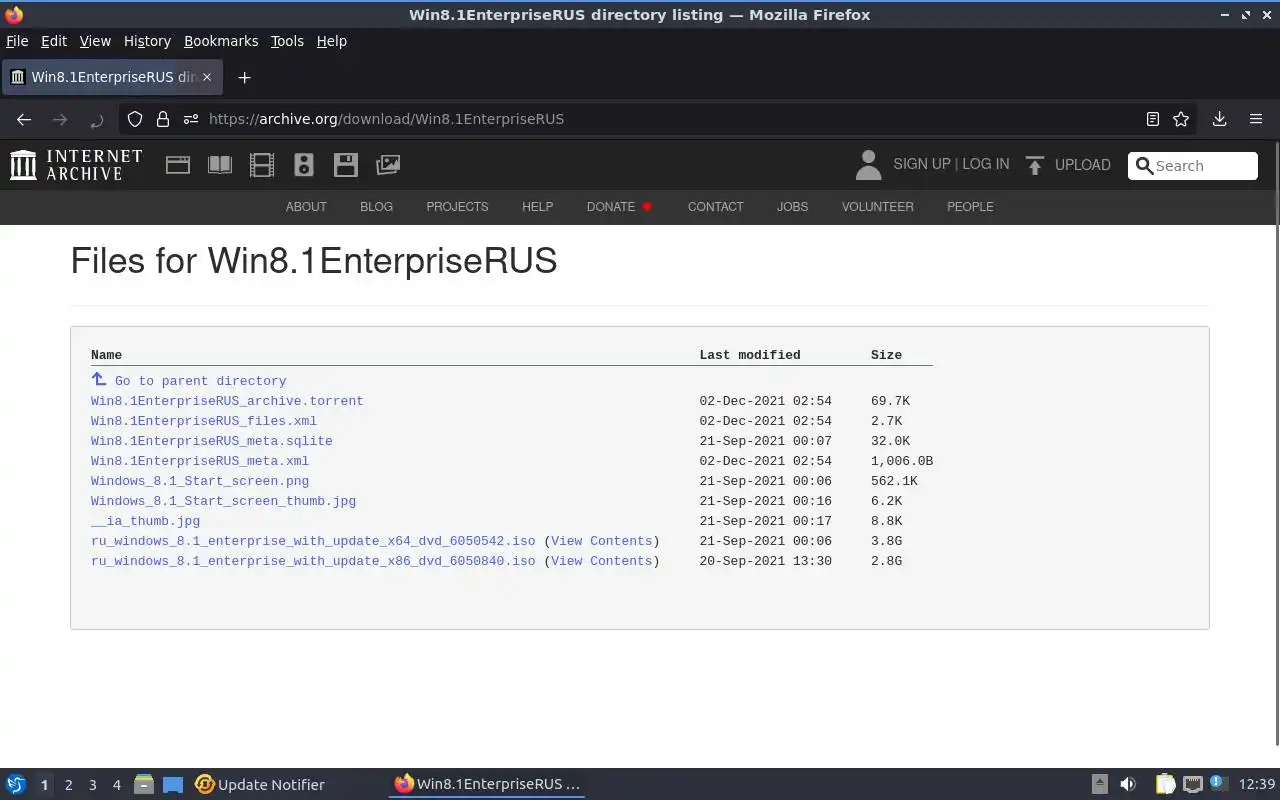Open Update Notifier in the taskbar
1280x800 pixels.
tap(260, 785)
